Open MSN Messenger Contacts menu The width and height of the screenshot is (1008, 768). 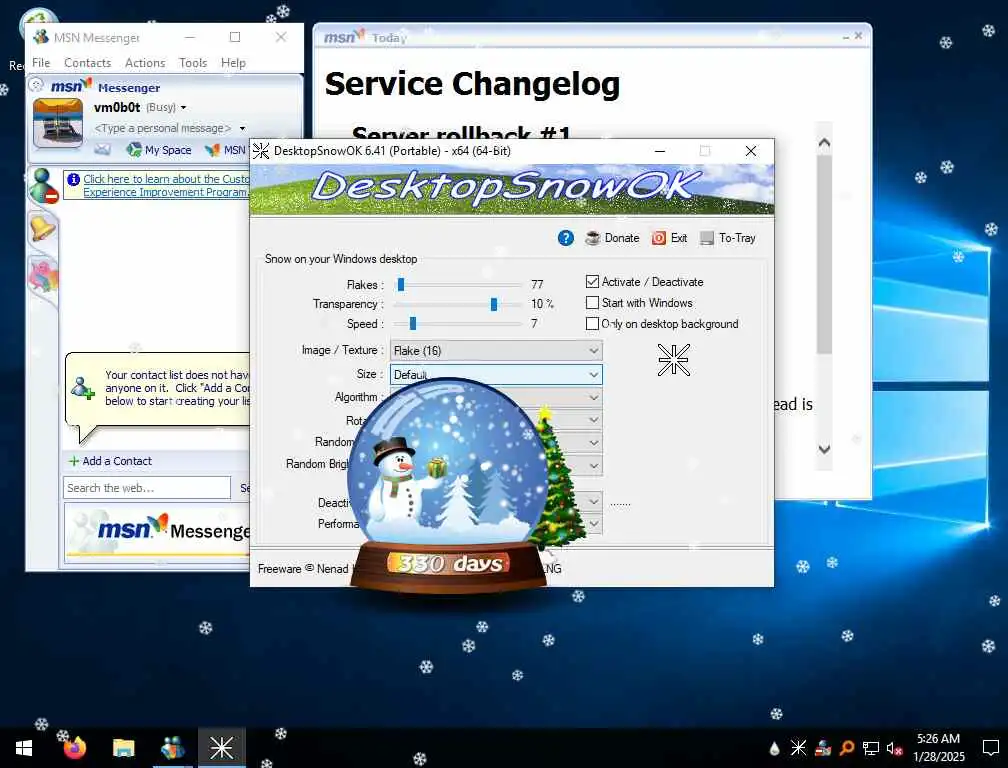pyautogui.click(x=87, y=62)
